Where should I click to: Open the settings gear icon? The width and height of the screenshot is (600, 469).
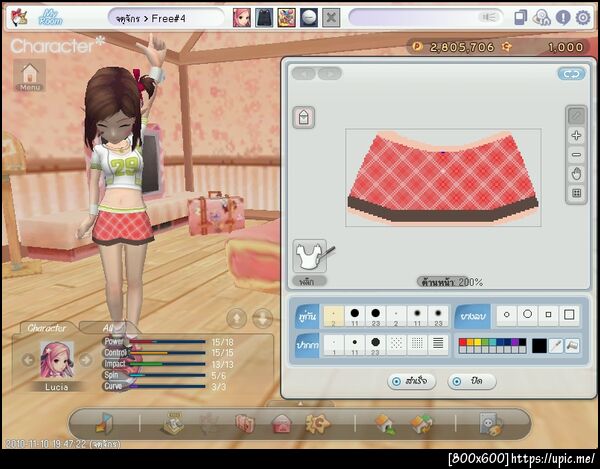point(583,18)
